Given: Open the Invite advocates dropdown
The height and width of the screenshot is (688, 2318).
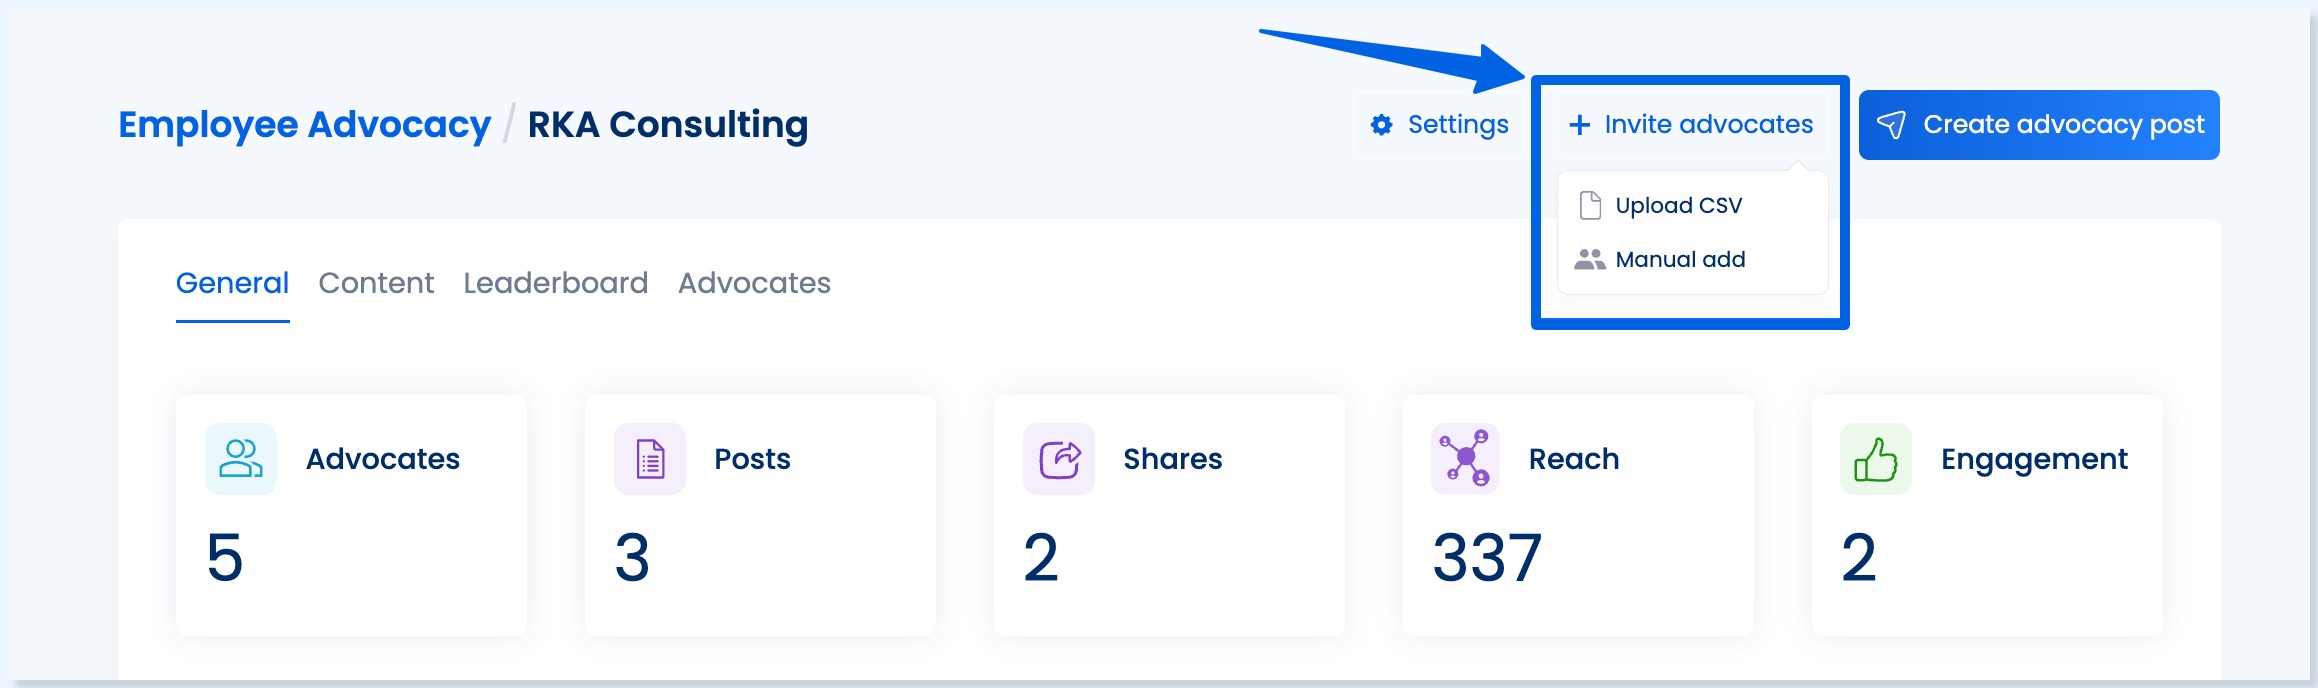Looking at the screenshot, I should [x=1692, y=124].
